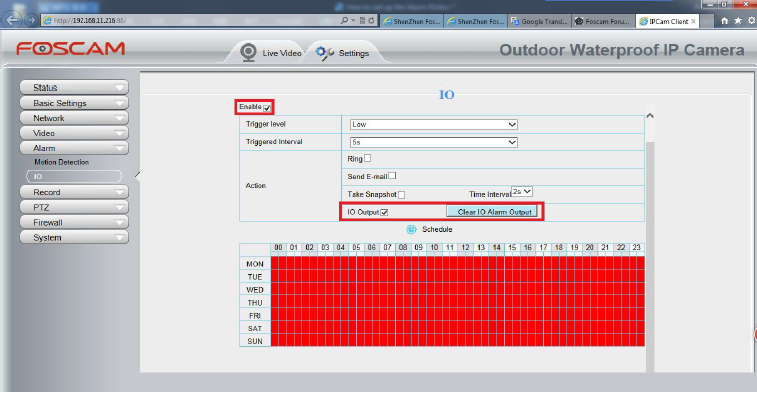Open the Triggered Interval dropdown

pos(434,142)
